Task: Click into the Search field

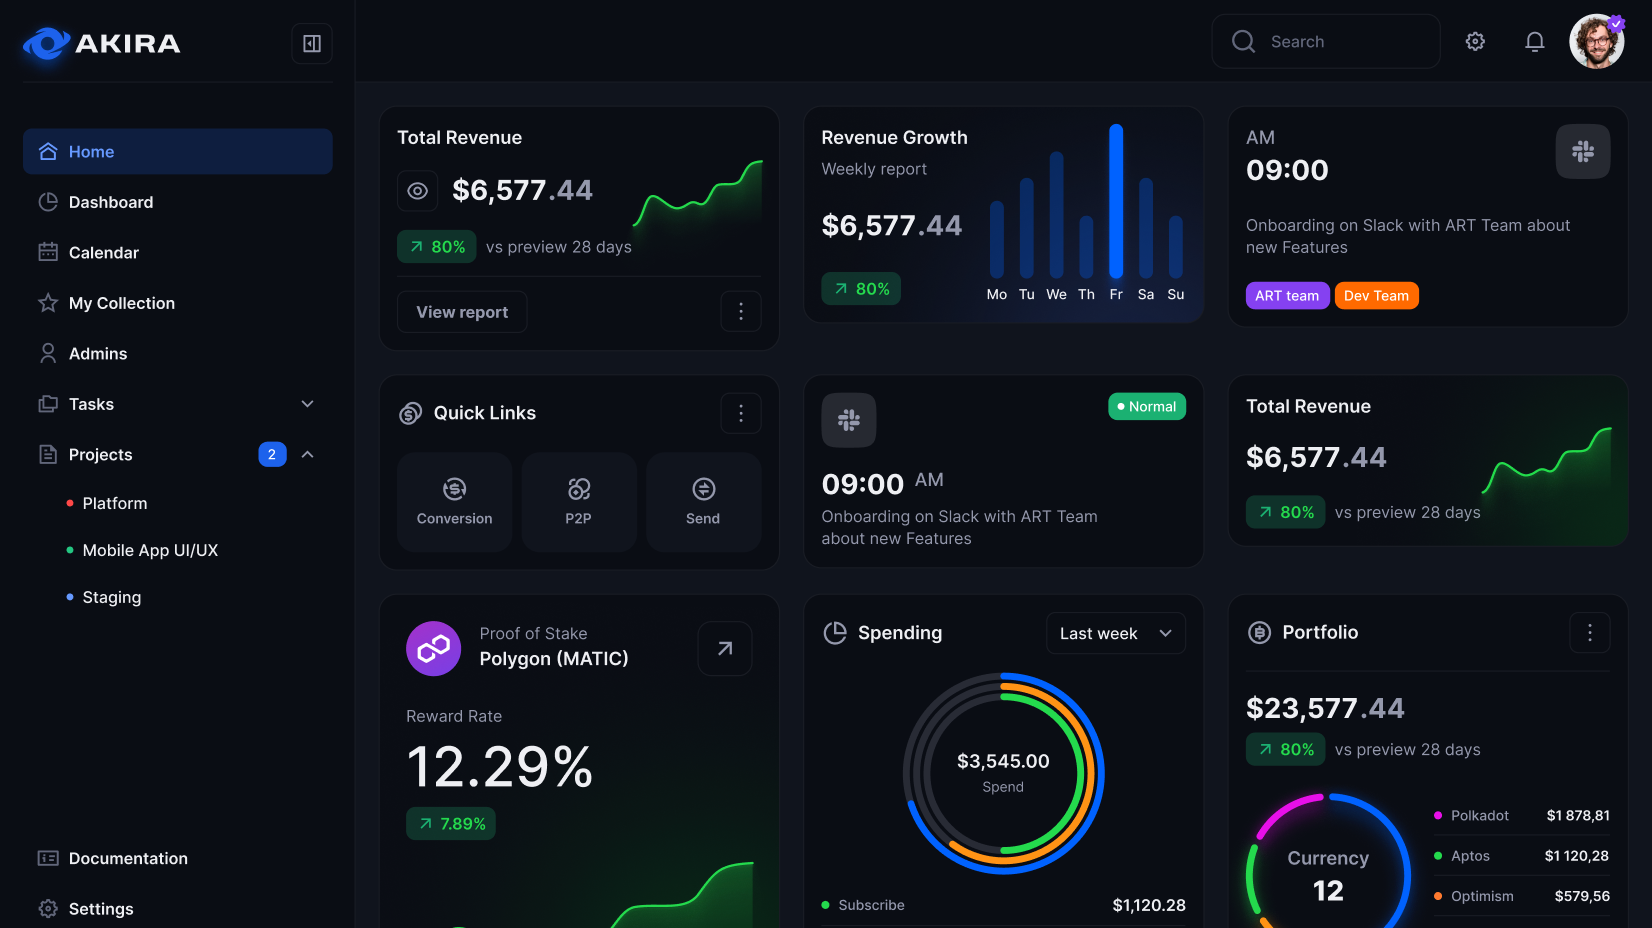Action: (x=1326, y=41)
